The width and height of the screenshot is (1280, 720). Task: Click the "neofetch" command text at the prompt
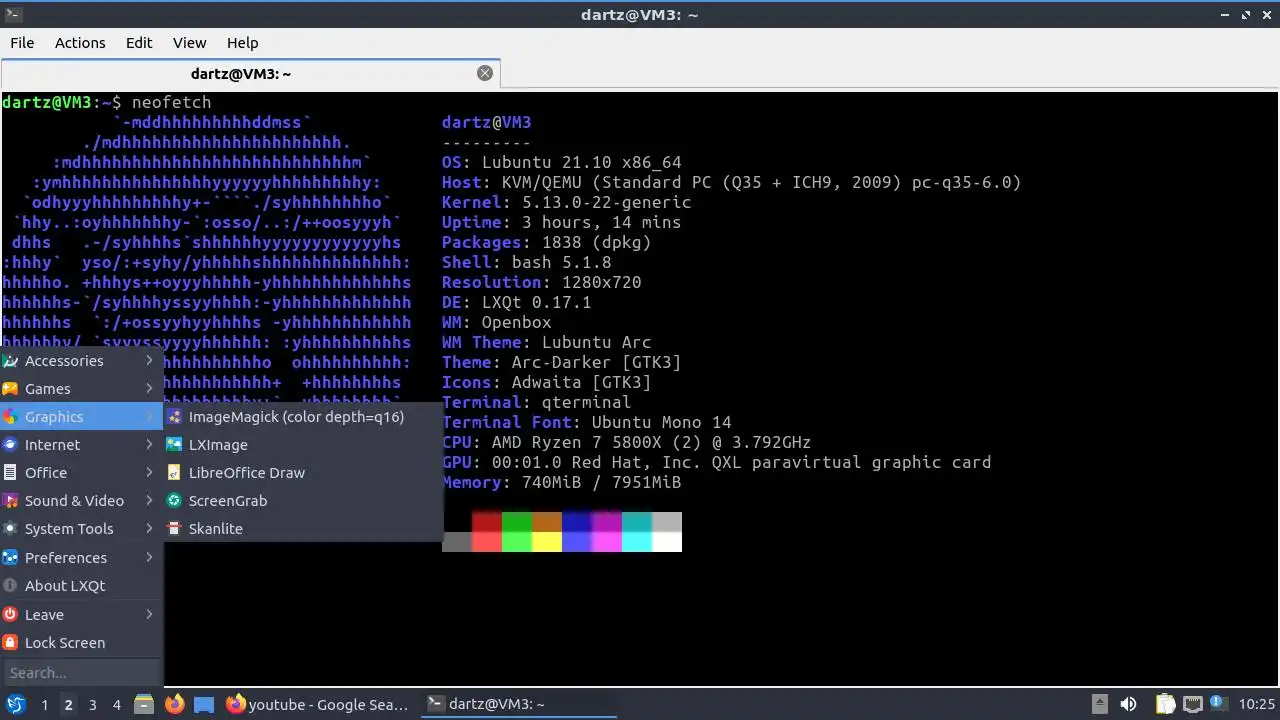pyautogui.click(x=171, y=102)
